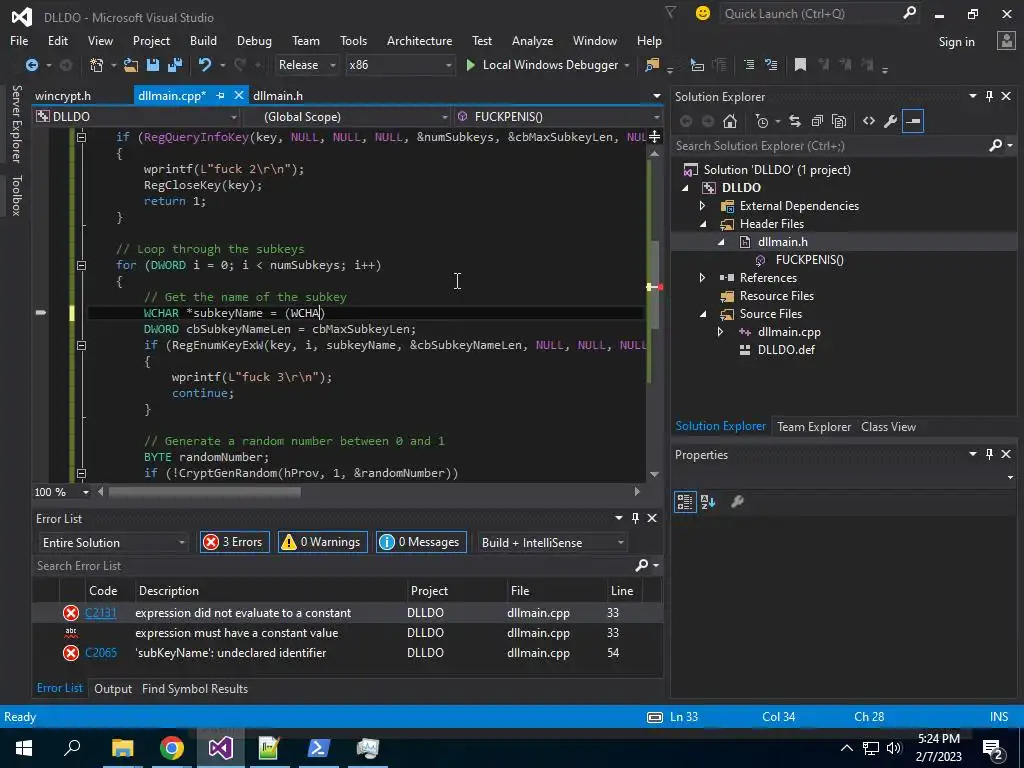Collapse the for loop code block
The image size is (1024, 768).
(82, 265)
